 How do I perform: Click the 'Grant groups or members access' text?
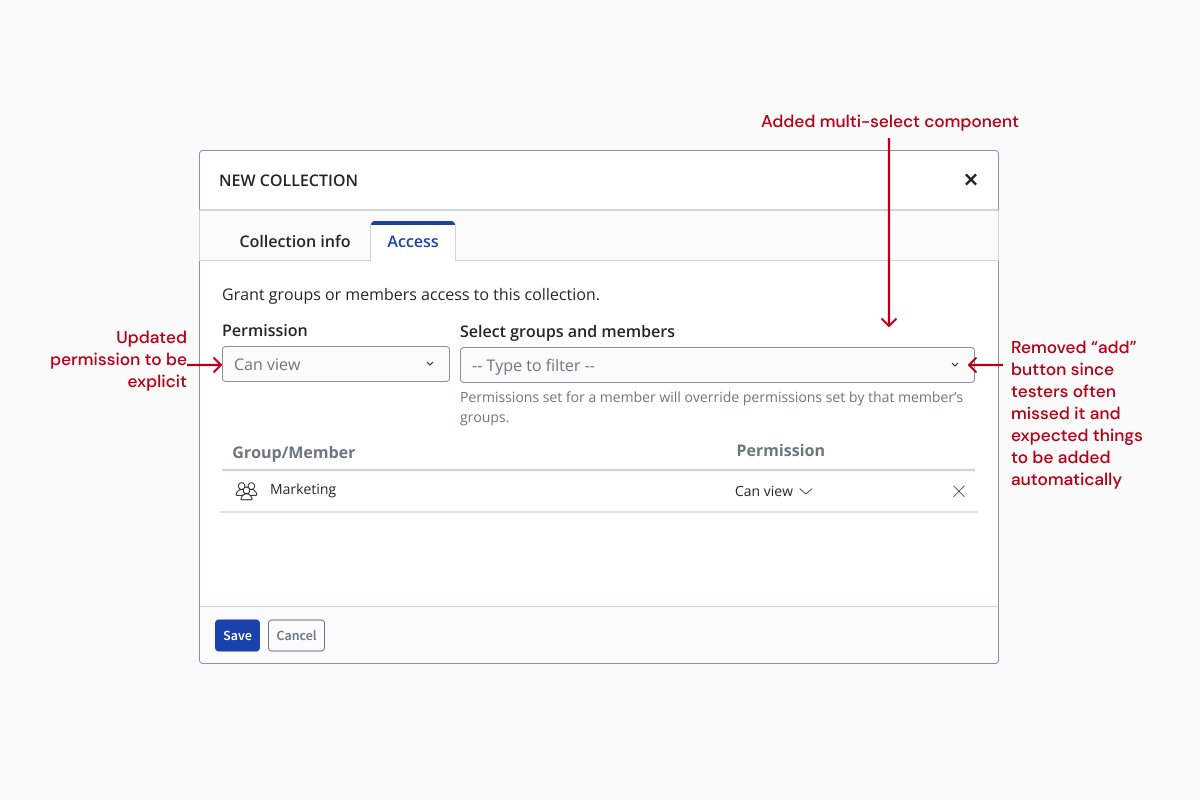[411, 295]
